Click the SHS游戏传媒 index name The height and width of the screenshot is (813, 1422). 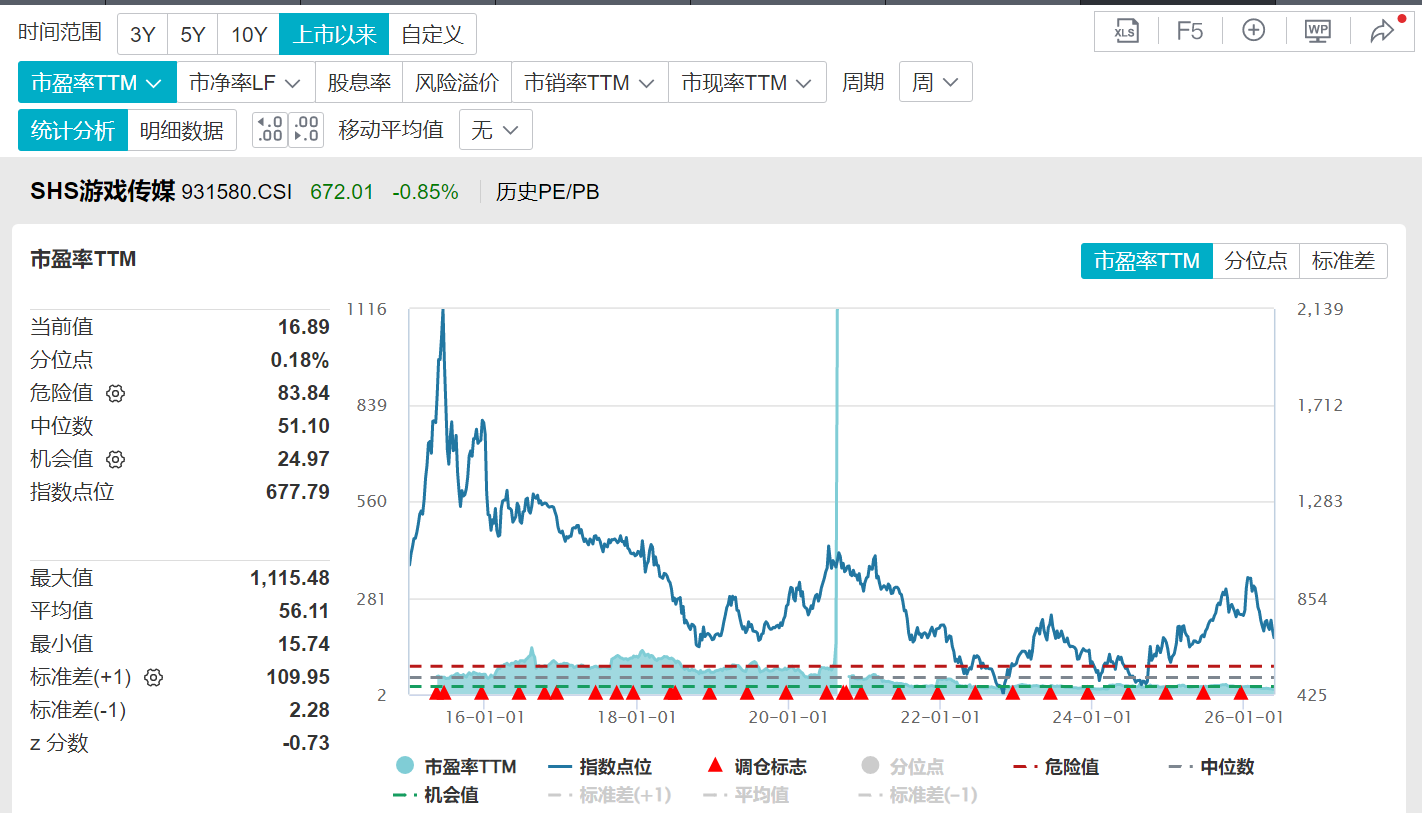(x=102, y=192)
